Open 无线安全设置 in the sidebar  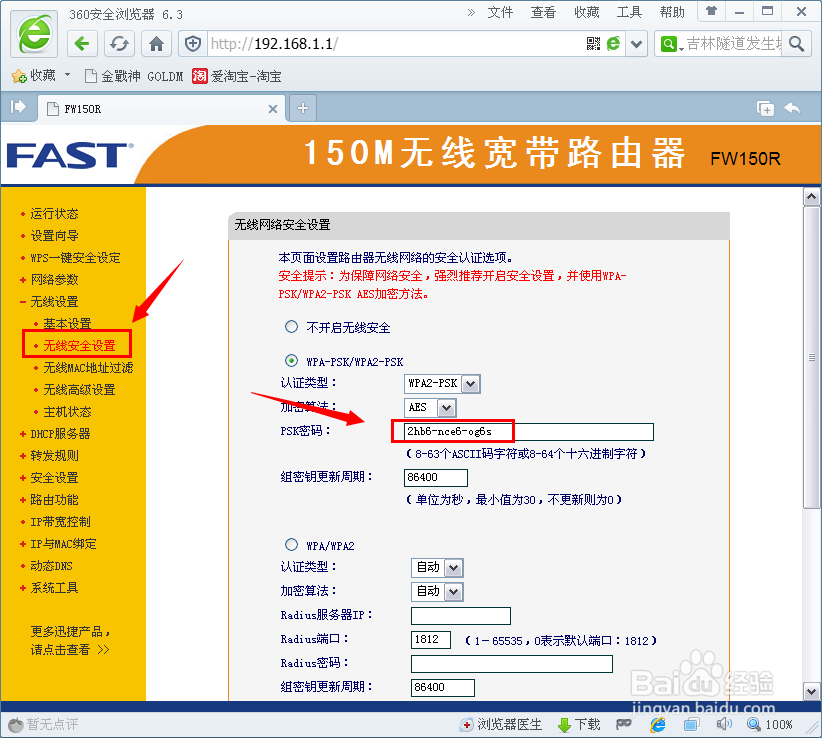[x=77, y=345]
